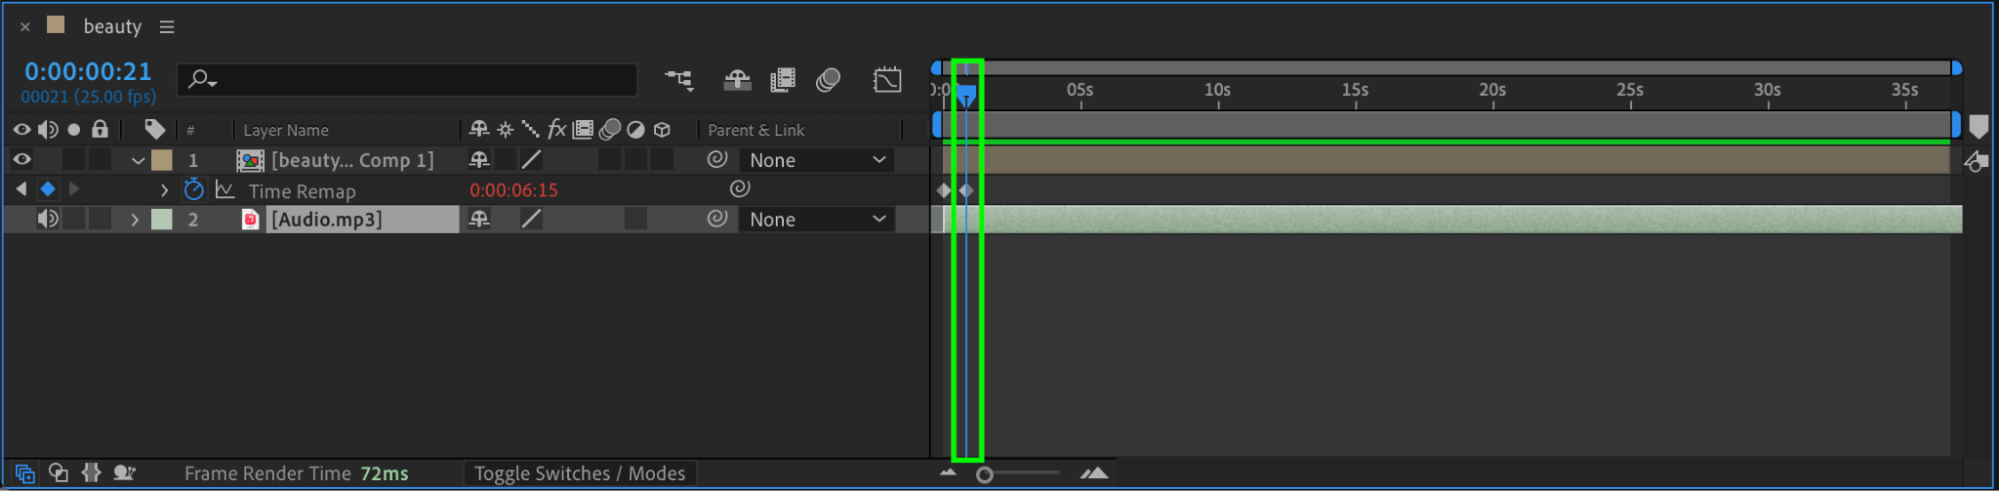This screenshot has width=1999, height=491.
Task: Open the Graph Editor
Action: (887, 80)
